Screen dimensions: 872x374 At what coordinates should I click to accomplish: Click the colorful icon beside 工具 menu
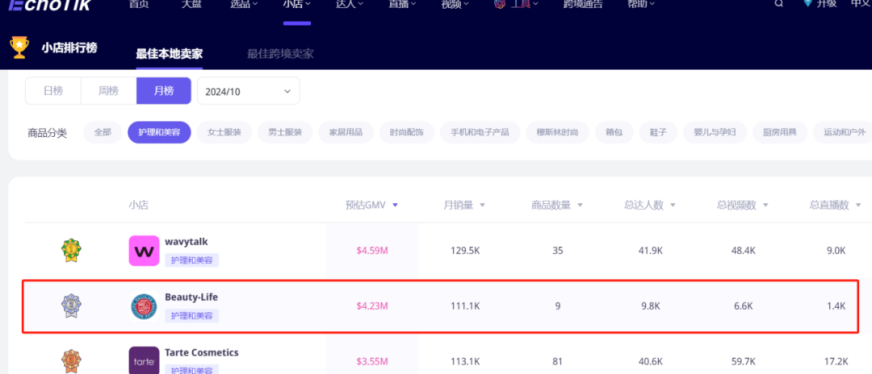[x=500, y=3]
